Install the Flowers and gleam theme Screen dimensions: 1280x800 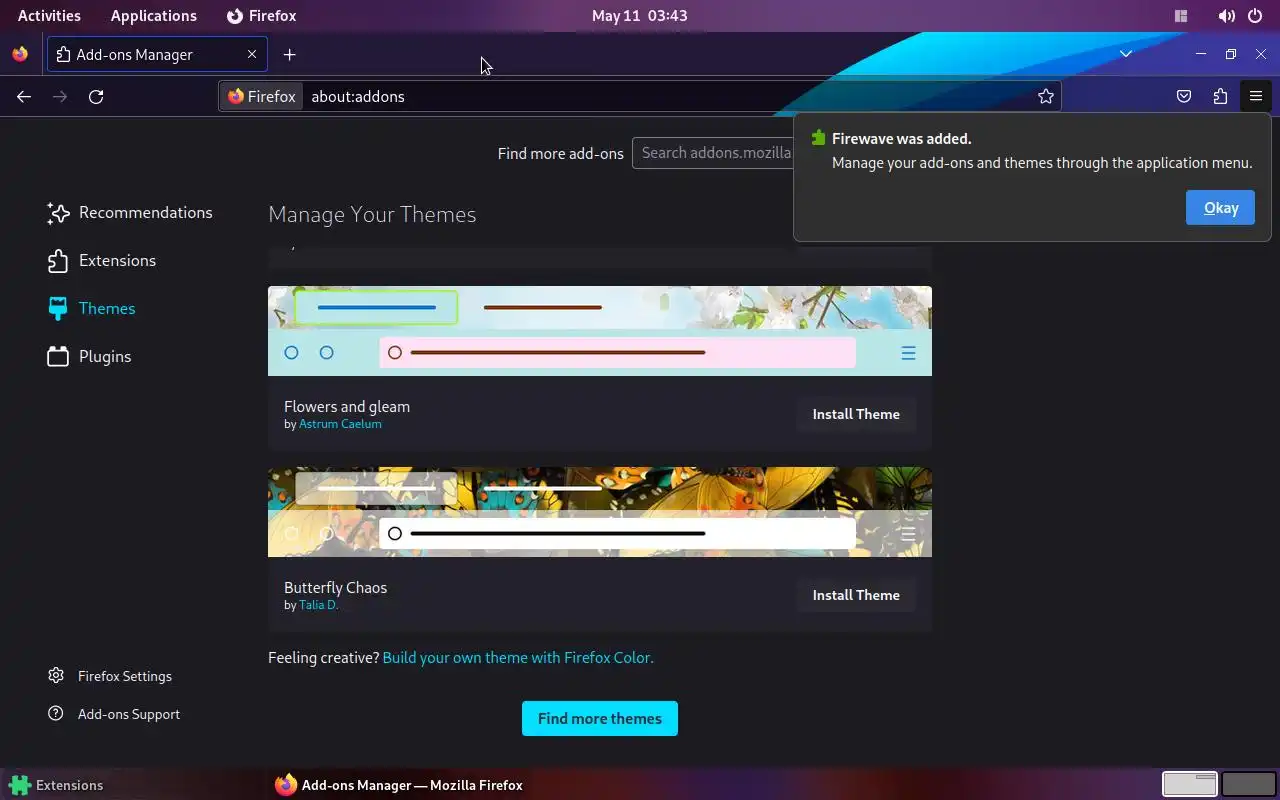coord(856,414)
